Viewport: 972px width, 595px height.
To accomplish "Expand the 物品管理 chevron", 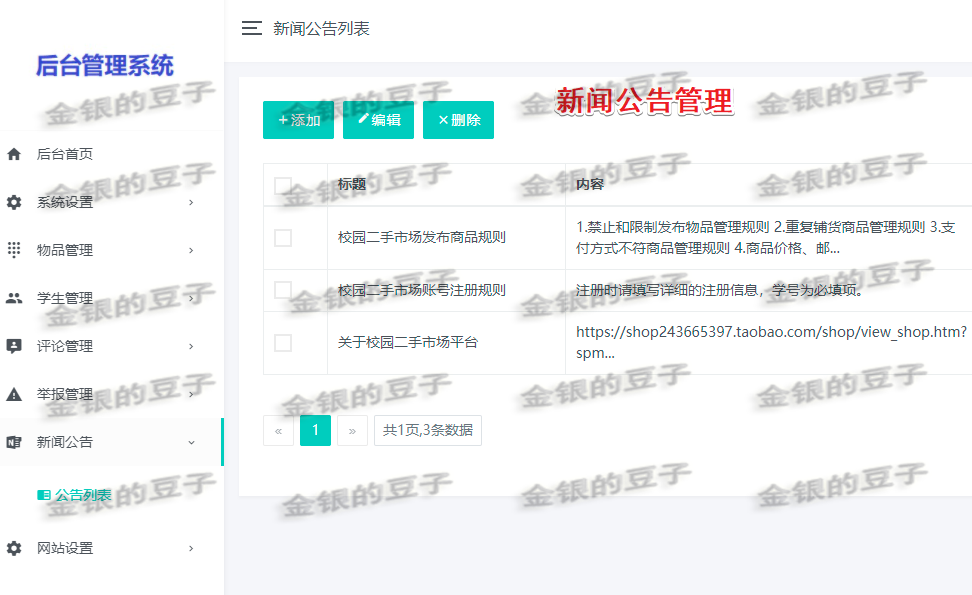I will [x=191, y=250].
